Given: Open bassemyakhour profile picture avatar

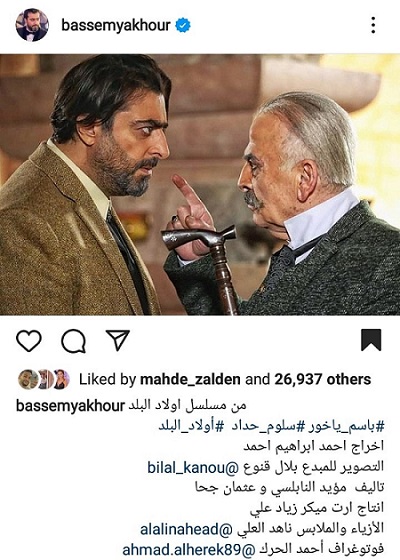Looking at the screenshot, I should (x=32, y=25).
